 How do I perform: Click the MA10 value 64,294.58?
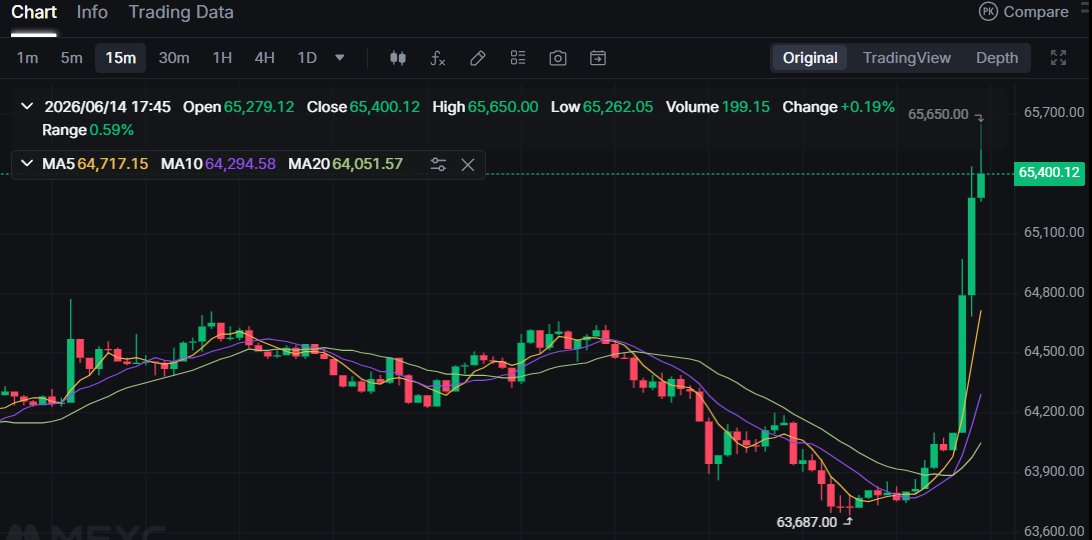tap(240, 164)
